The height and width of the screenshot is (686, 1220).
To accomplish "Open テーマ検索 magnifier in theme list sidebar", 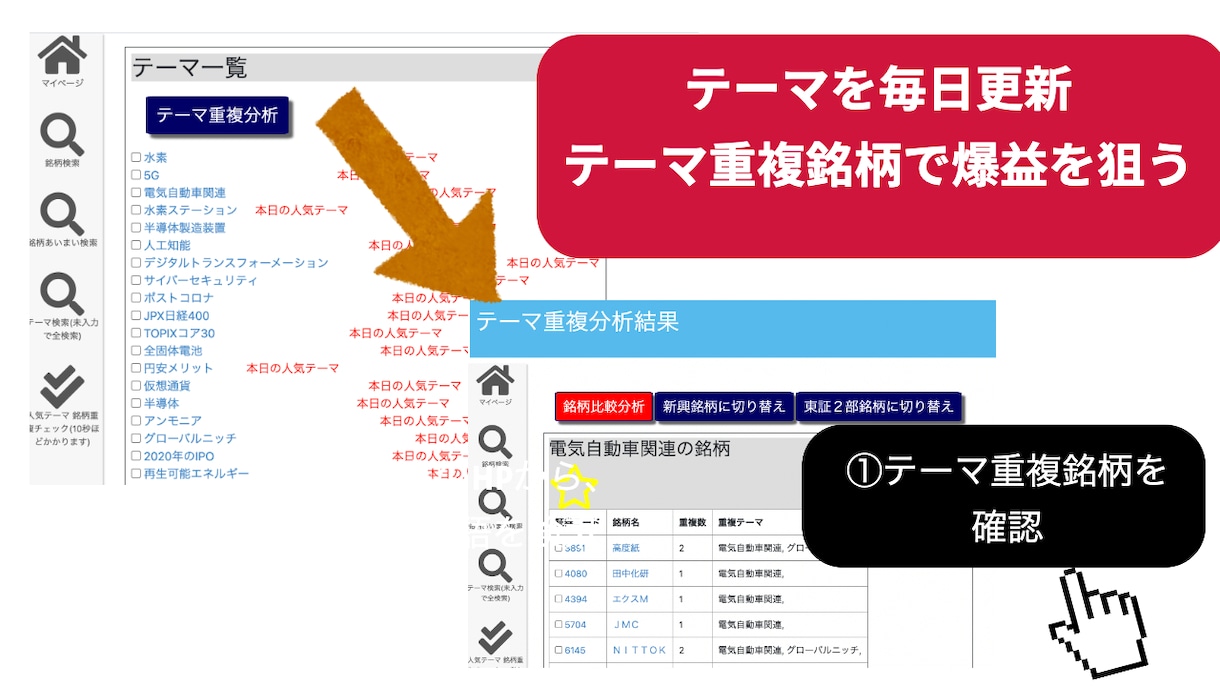I will click(x=62, y=293).
